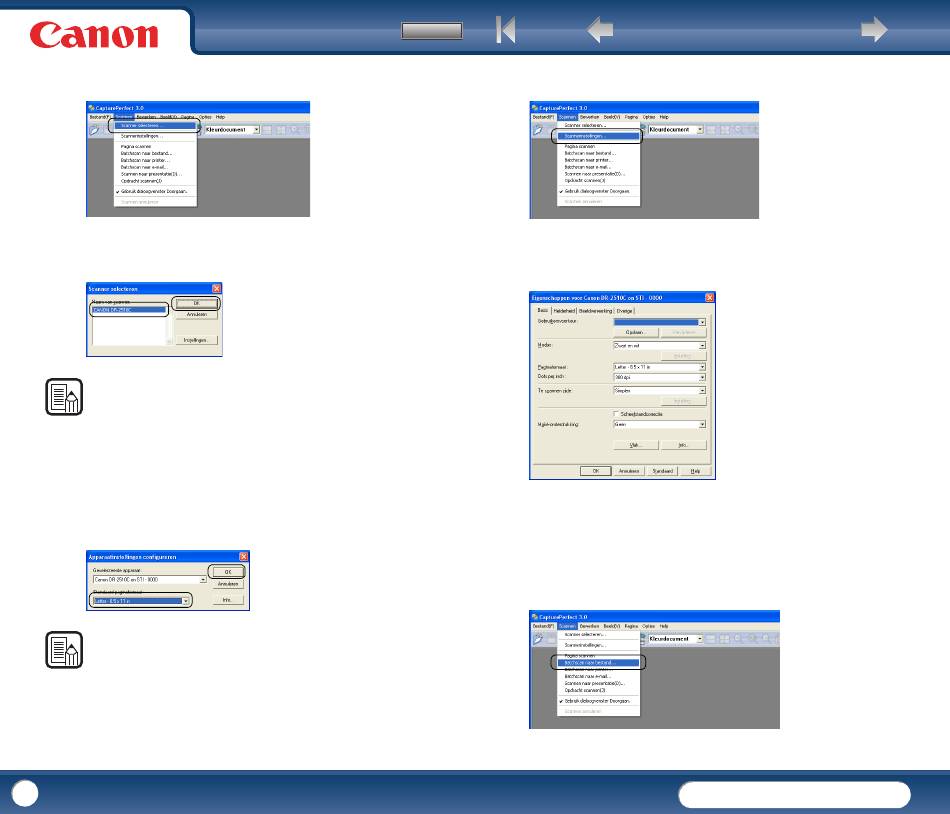Switch to the Overige tab
Image resolution: width=950 pixels, height=814 pixels.
point(625,311)
